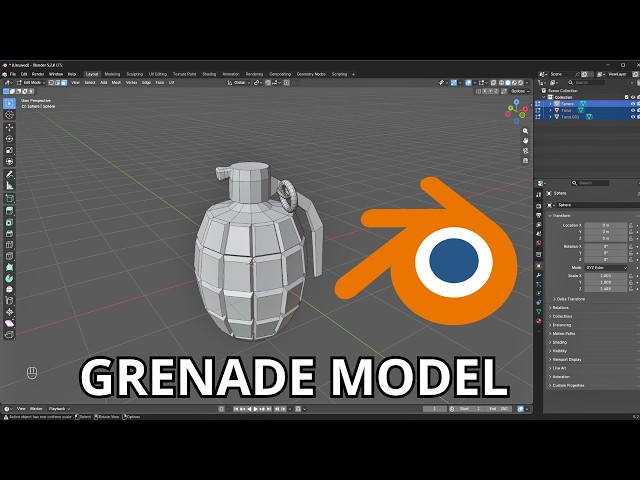Click the viewport zoom magnifier icon
The image size is (640, 480).
(x=525, y=131)
